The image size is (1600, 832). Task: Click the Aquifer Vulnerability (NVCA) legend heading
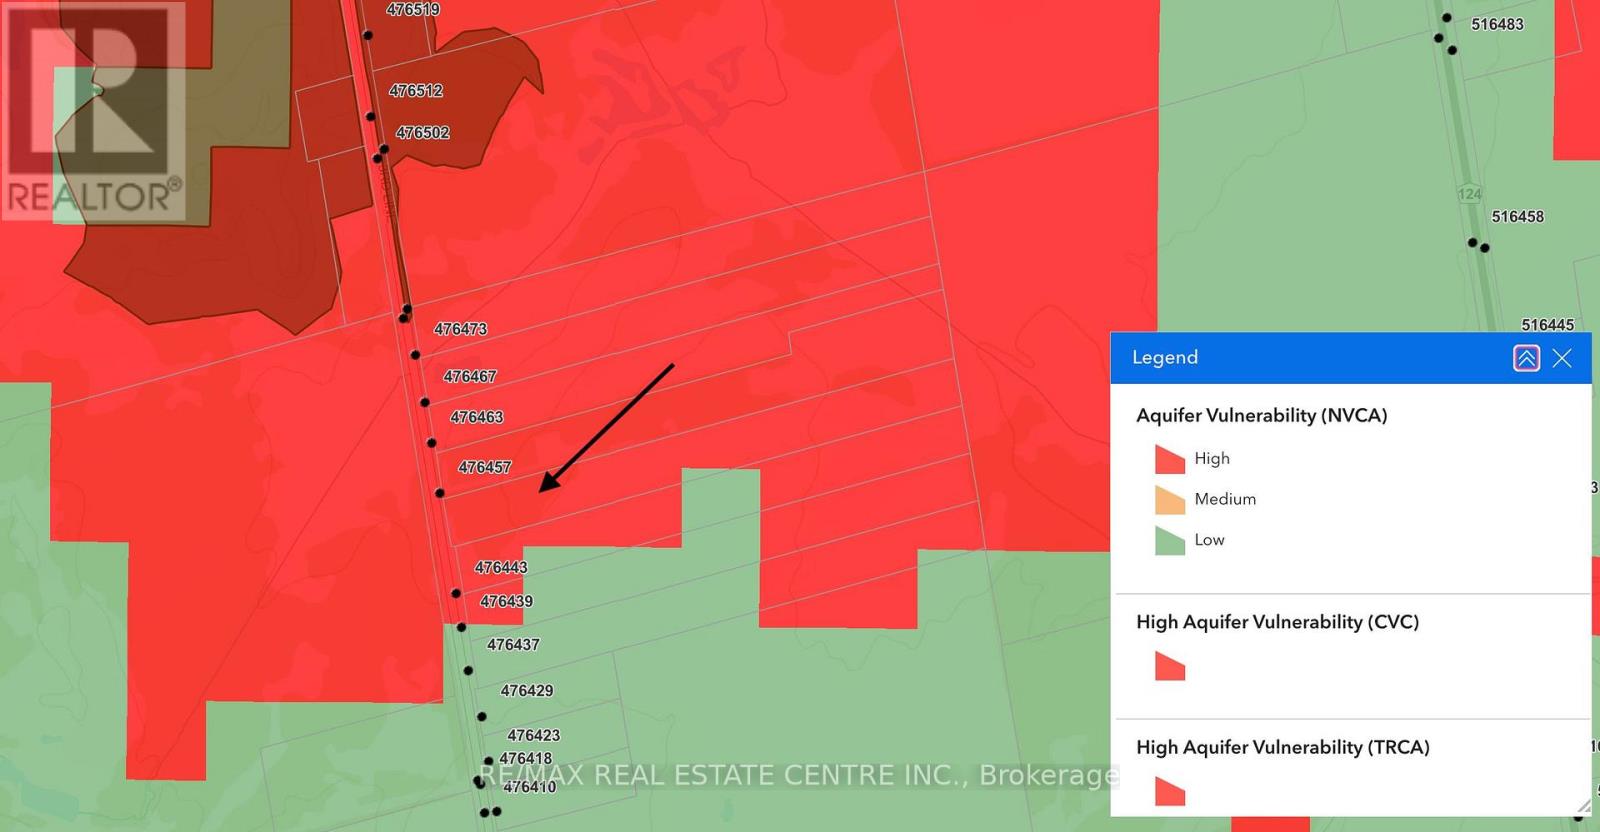[1261, 416]
